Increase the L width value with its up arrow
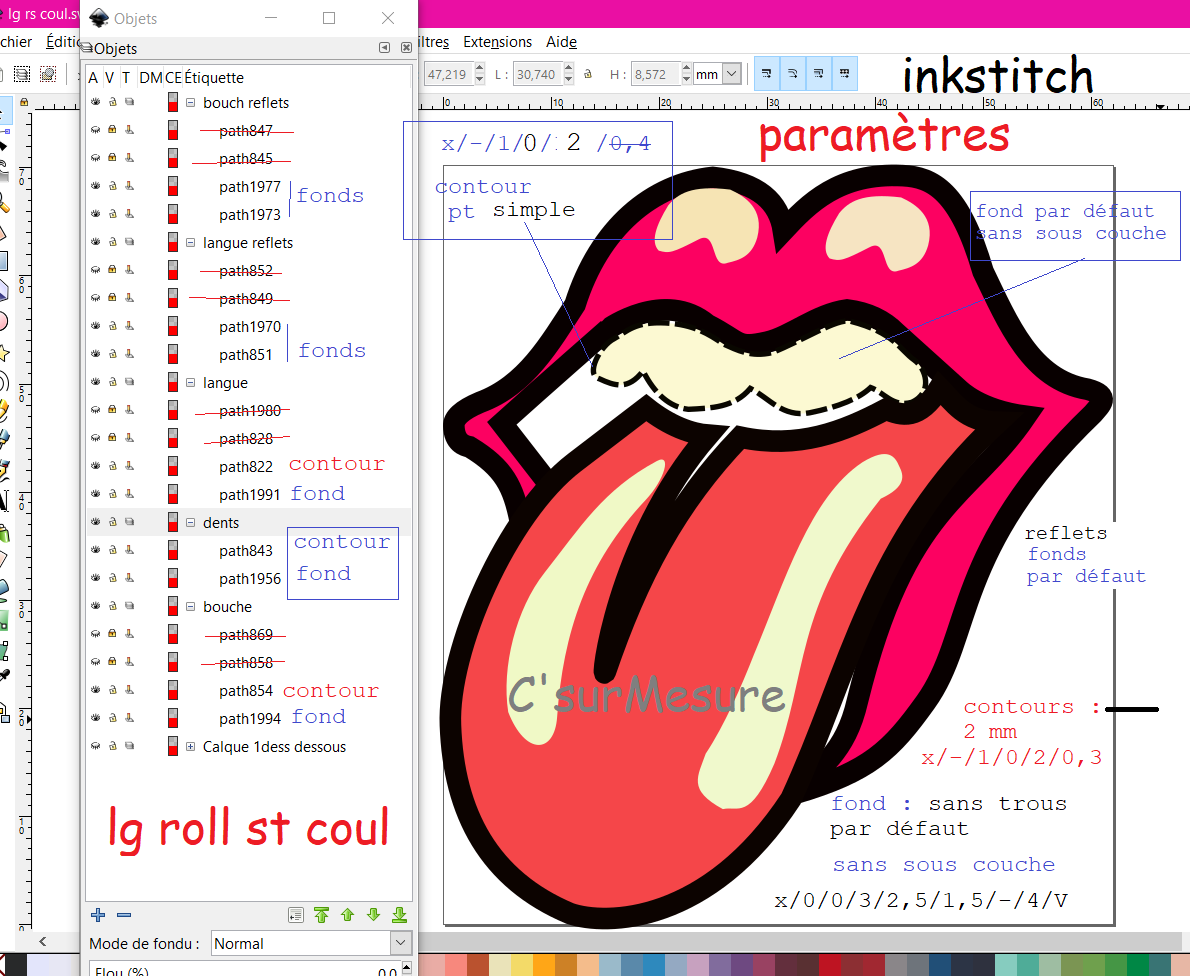The image size is (1190, 976). 570,70
